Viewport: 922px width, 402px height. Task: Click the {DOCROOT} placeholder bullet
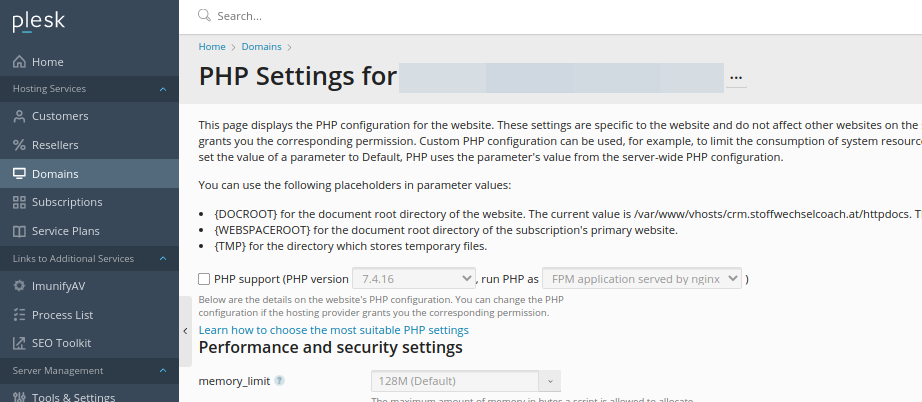[x=569, y=215]
